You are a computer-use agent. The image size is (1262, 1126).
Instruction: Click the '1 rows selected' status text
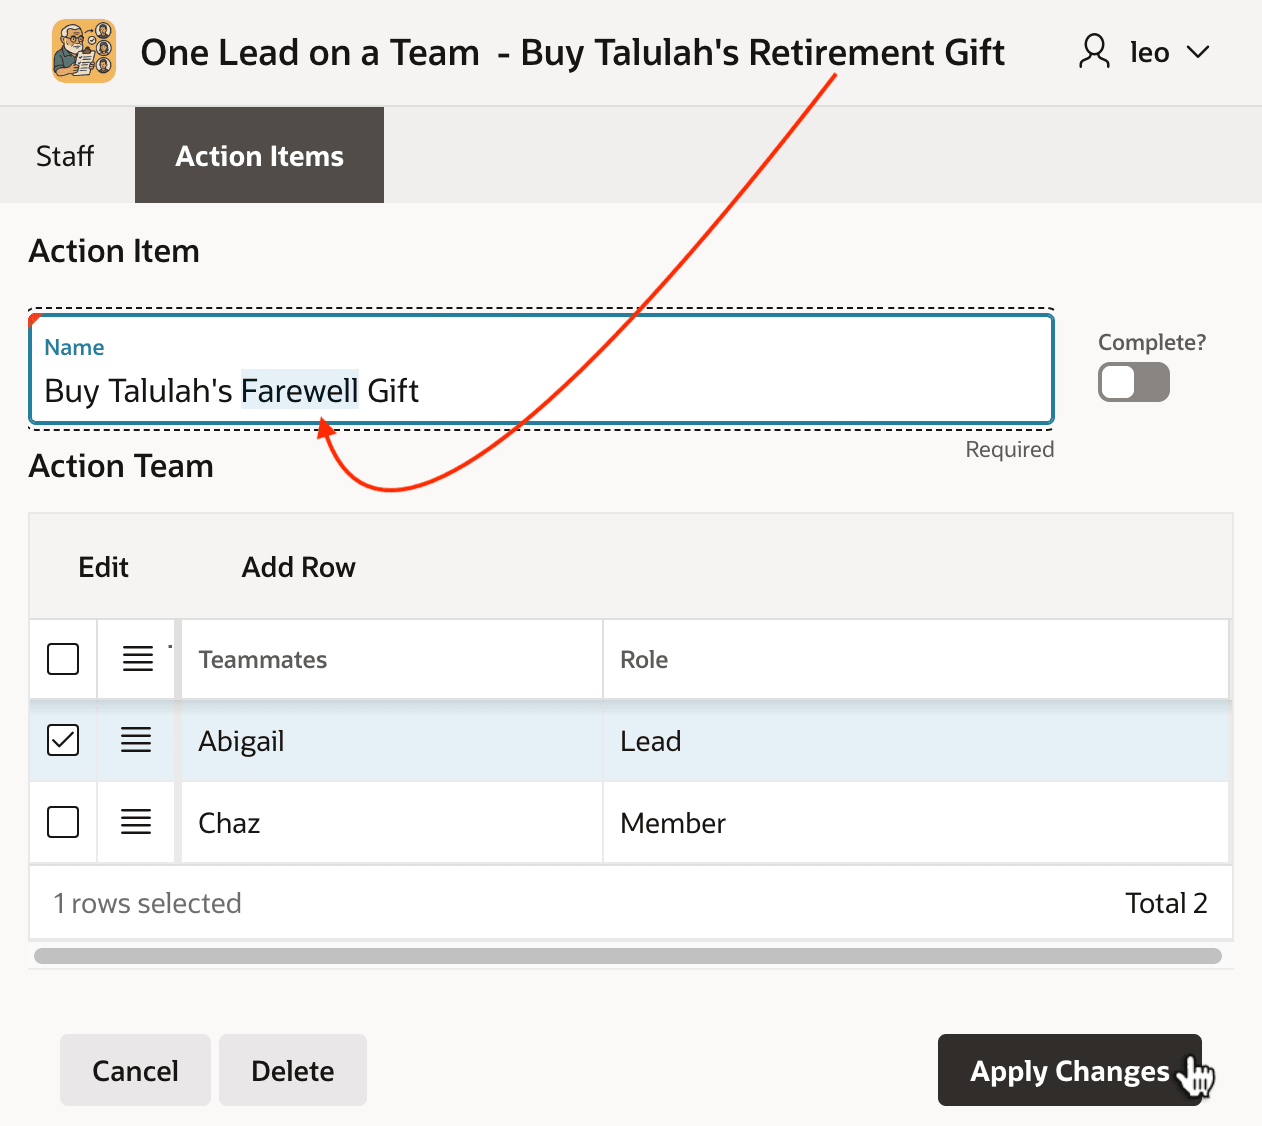pos(147,903)
